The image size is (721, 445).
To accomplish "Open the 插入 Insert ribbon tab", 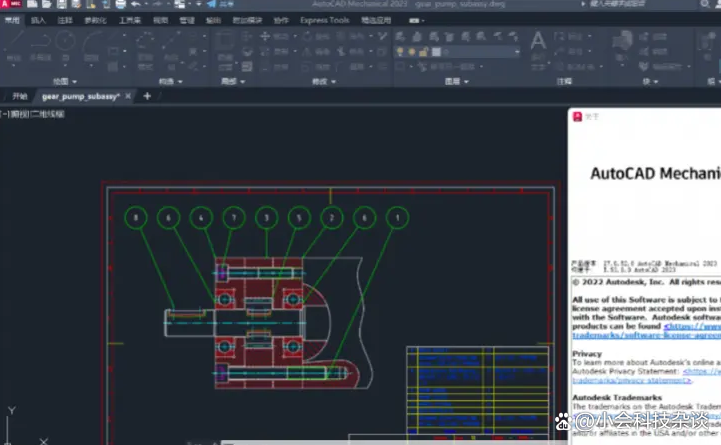I will (38, 20).
